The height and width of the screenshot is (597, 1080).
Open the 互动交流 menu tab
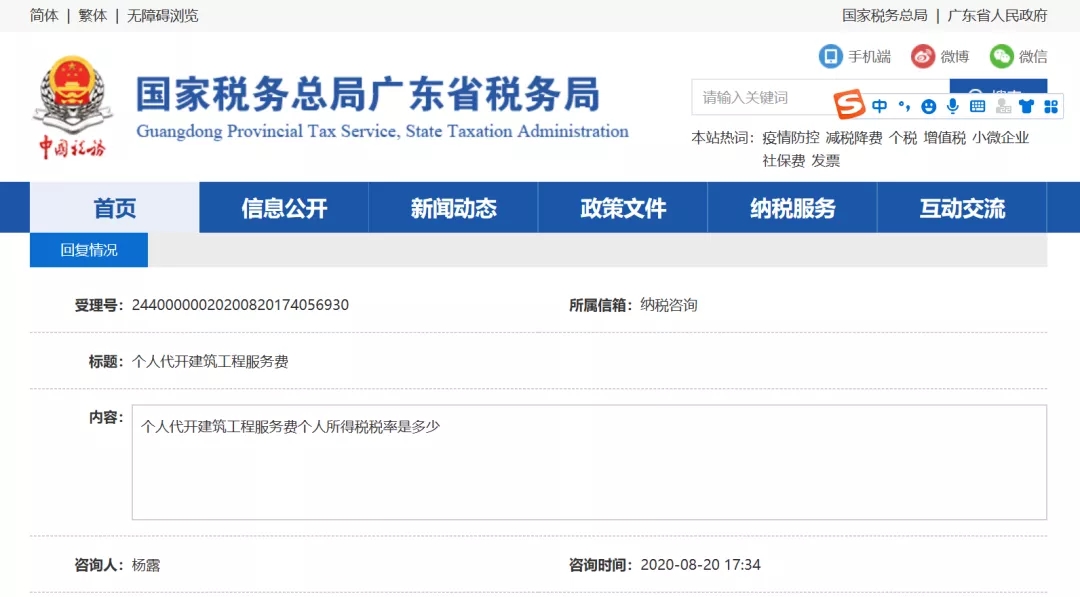(962, 207)
